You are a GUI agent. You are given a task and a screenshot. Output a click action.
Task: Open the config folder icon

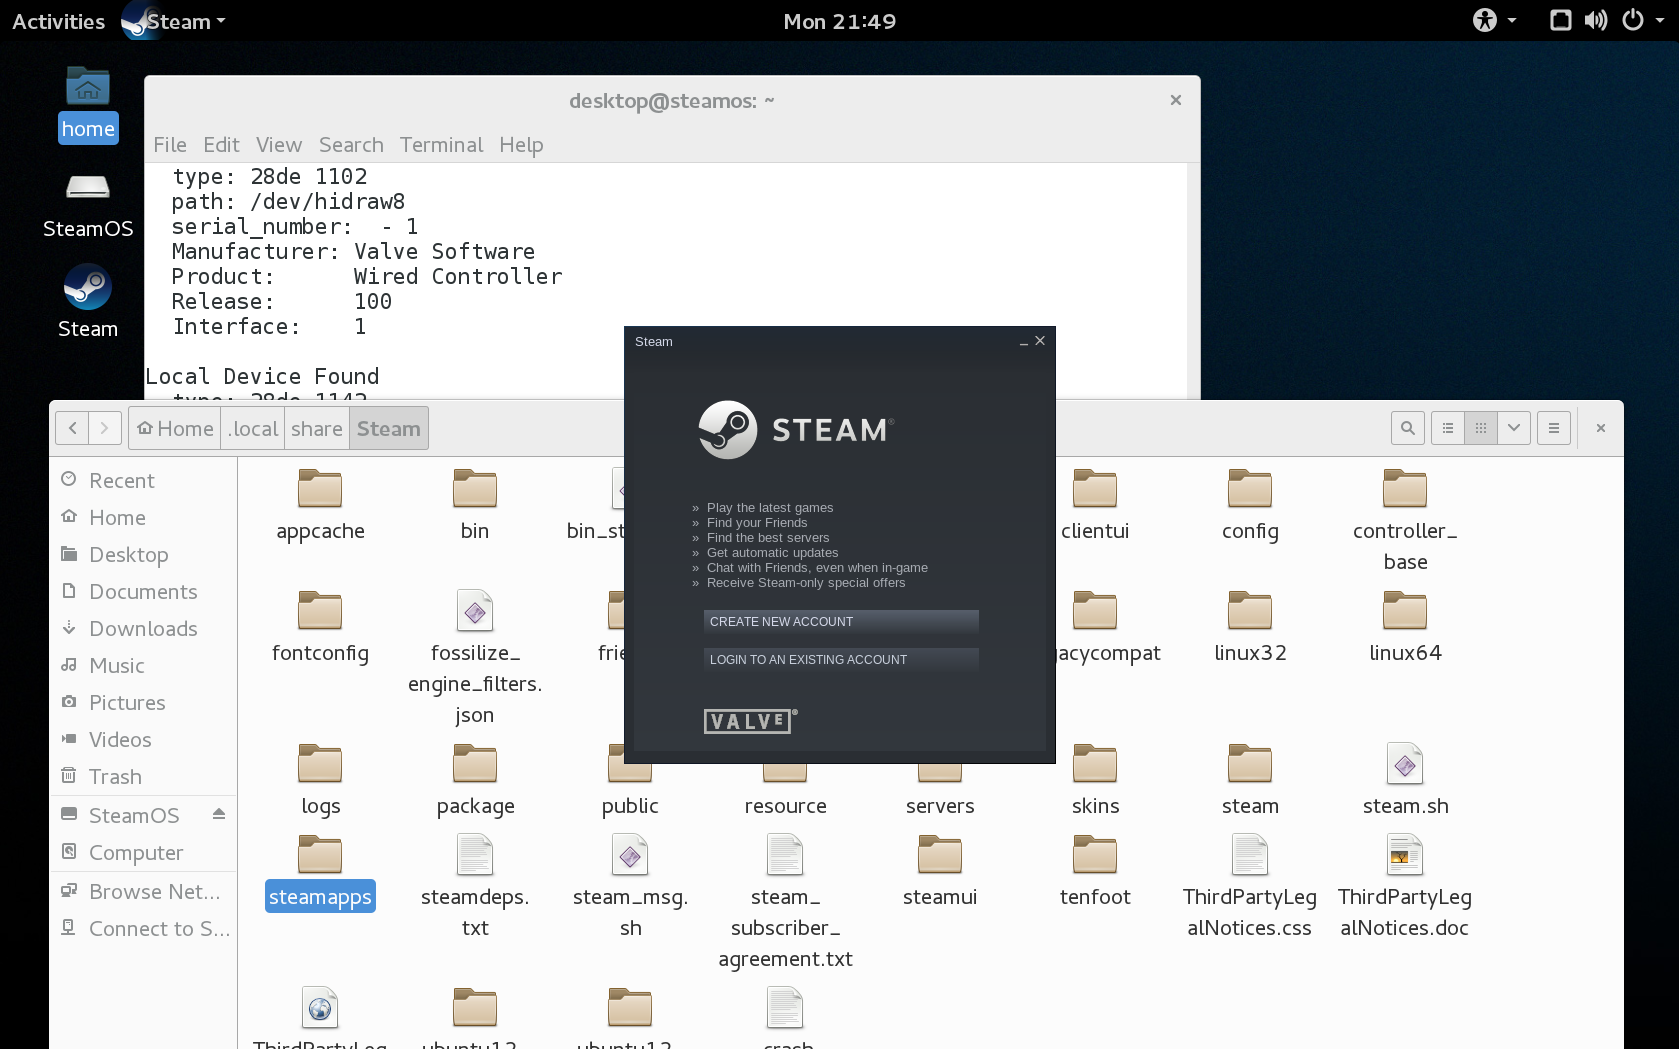pyautogui.click(x=1250, y=489)
